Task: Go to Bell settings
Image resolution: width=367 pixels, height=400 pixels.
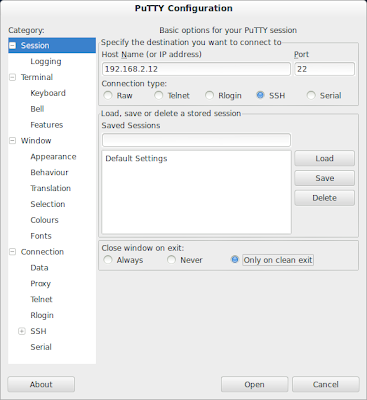Action: [37, 109]
